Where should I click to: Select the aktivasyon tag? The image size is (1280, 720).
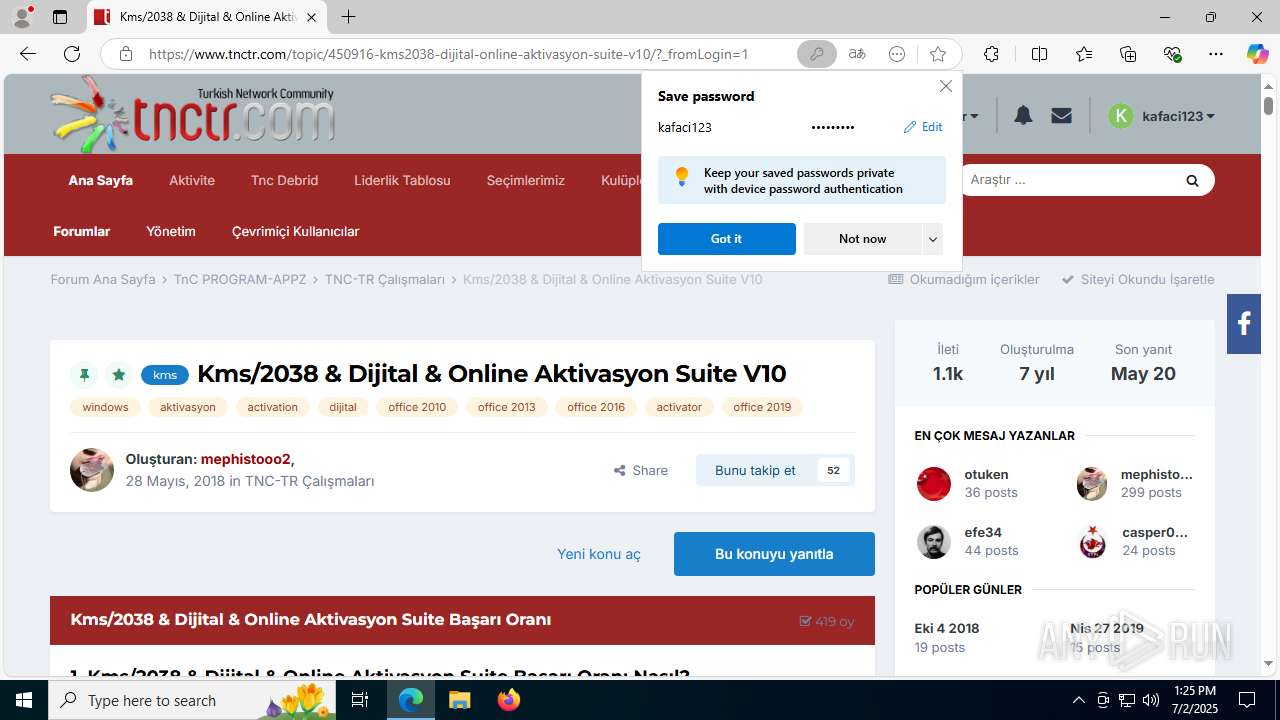188,407
